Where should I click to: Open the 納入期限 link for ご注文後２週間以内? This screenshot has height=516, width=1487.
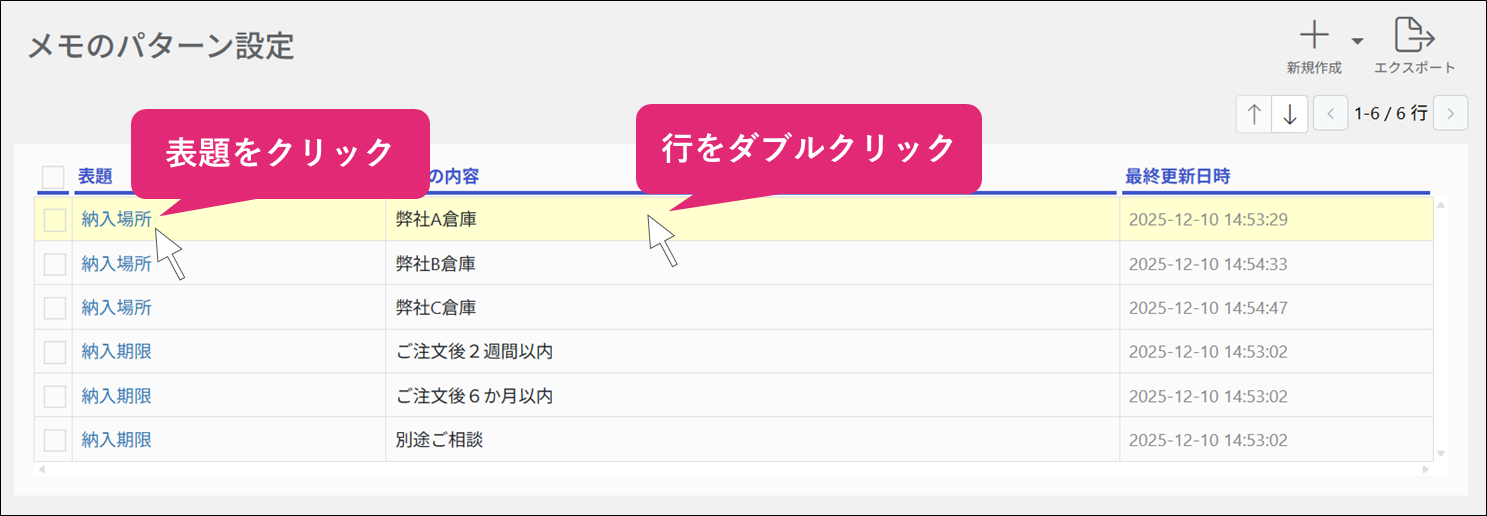tap(116, 352)
